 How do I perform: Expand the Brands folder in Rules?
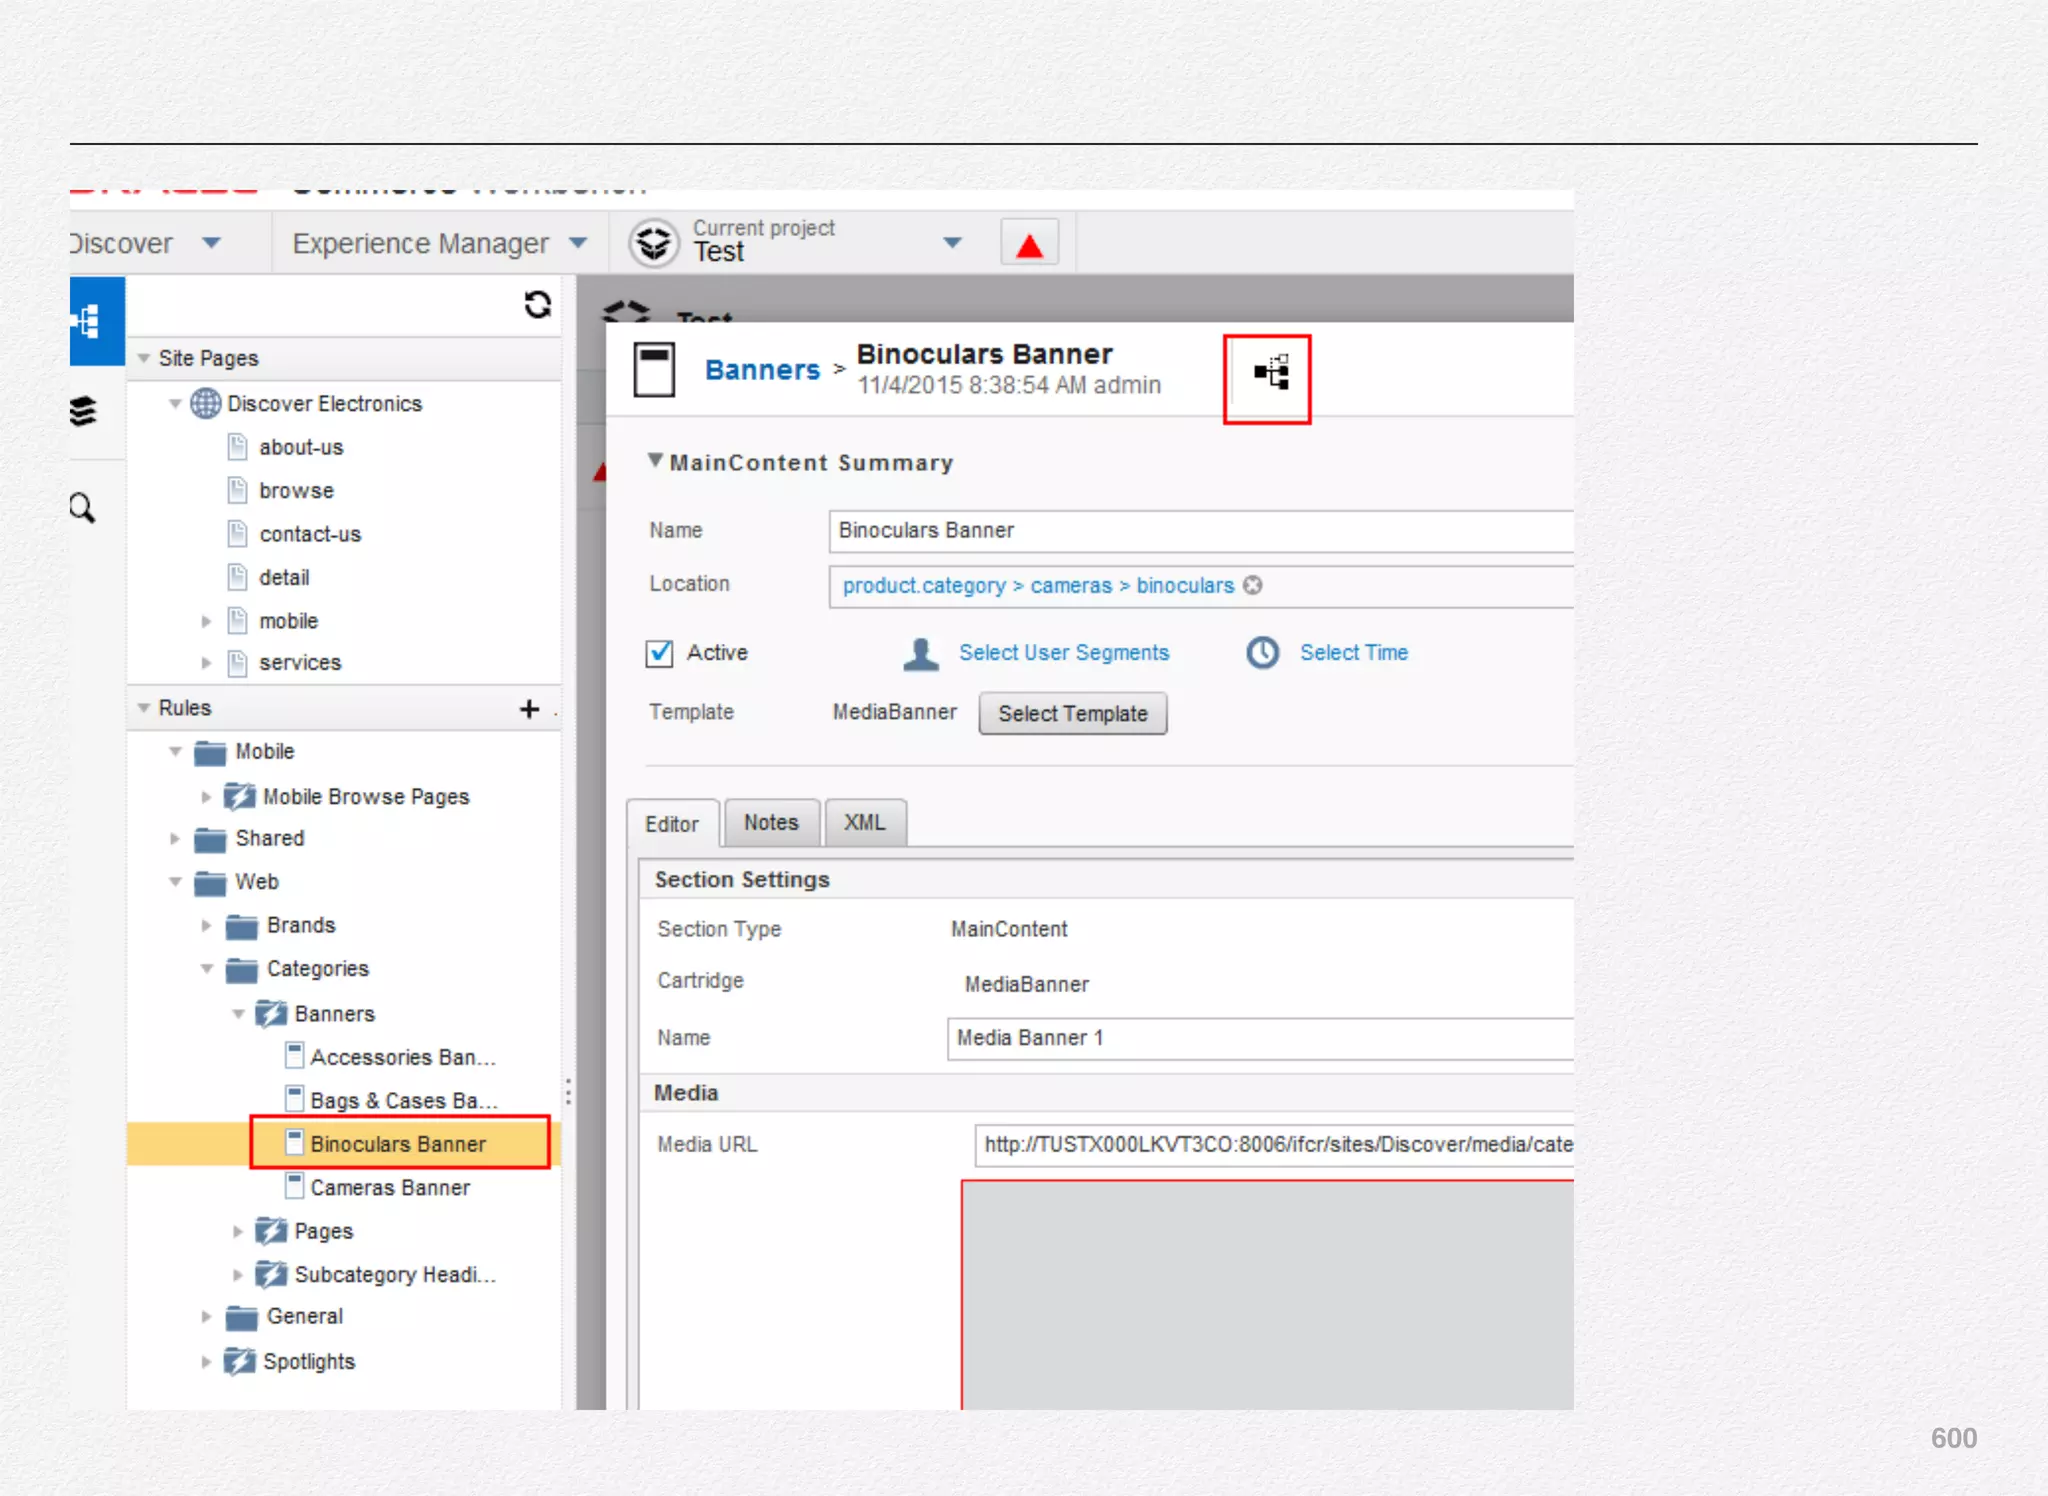[206, 926]
